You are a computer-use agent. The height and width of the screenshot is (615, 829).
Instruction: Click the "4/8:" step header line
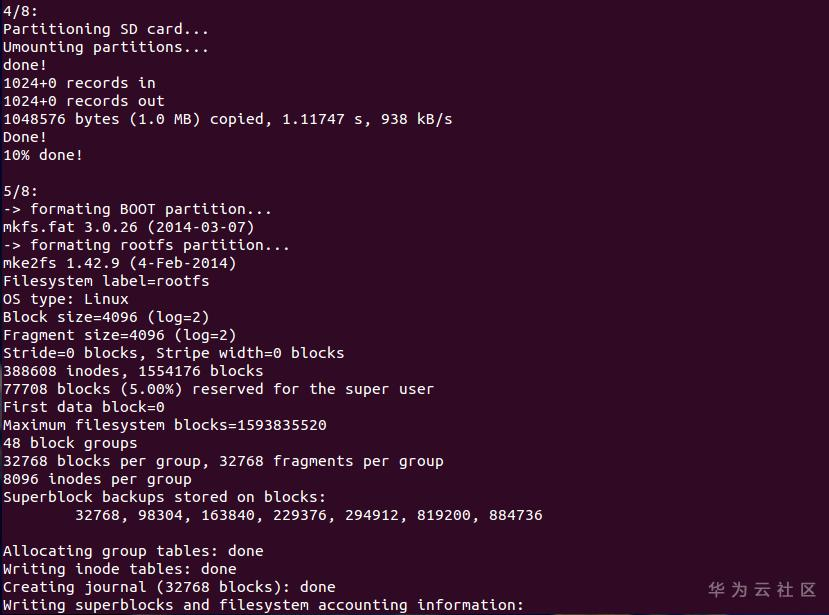point(21,11)
